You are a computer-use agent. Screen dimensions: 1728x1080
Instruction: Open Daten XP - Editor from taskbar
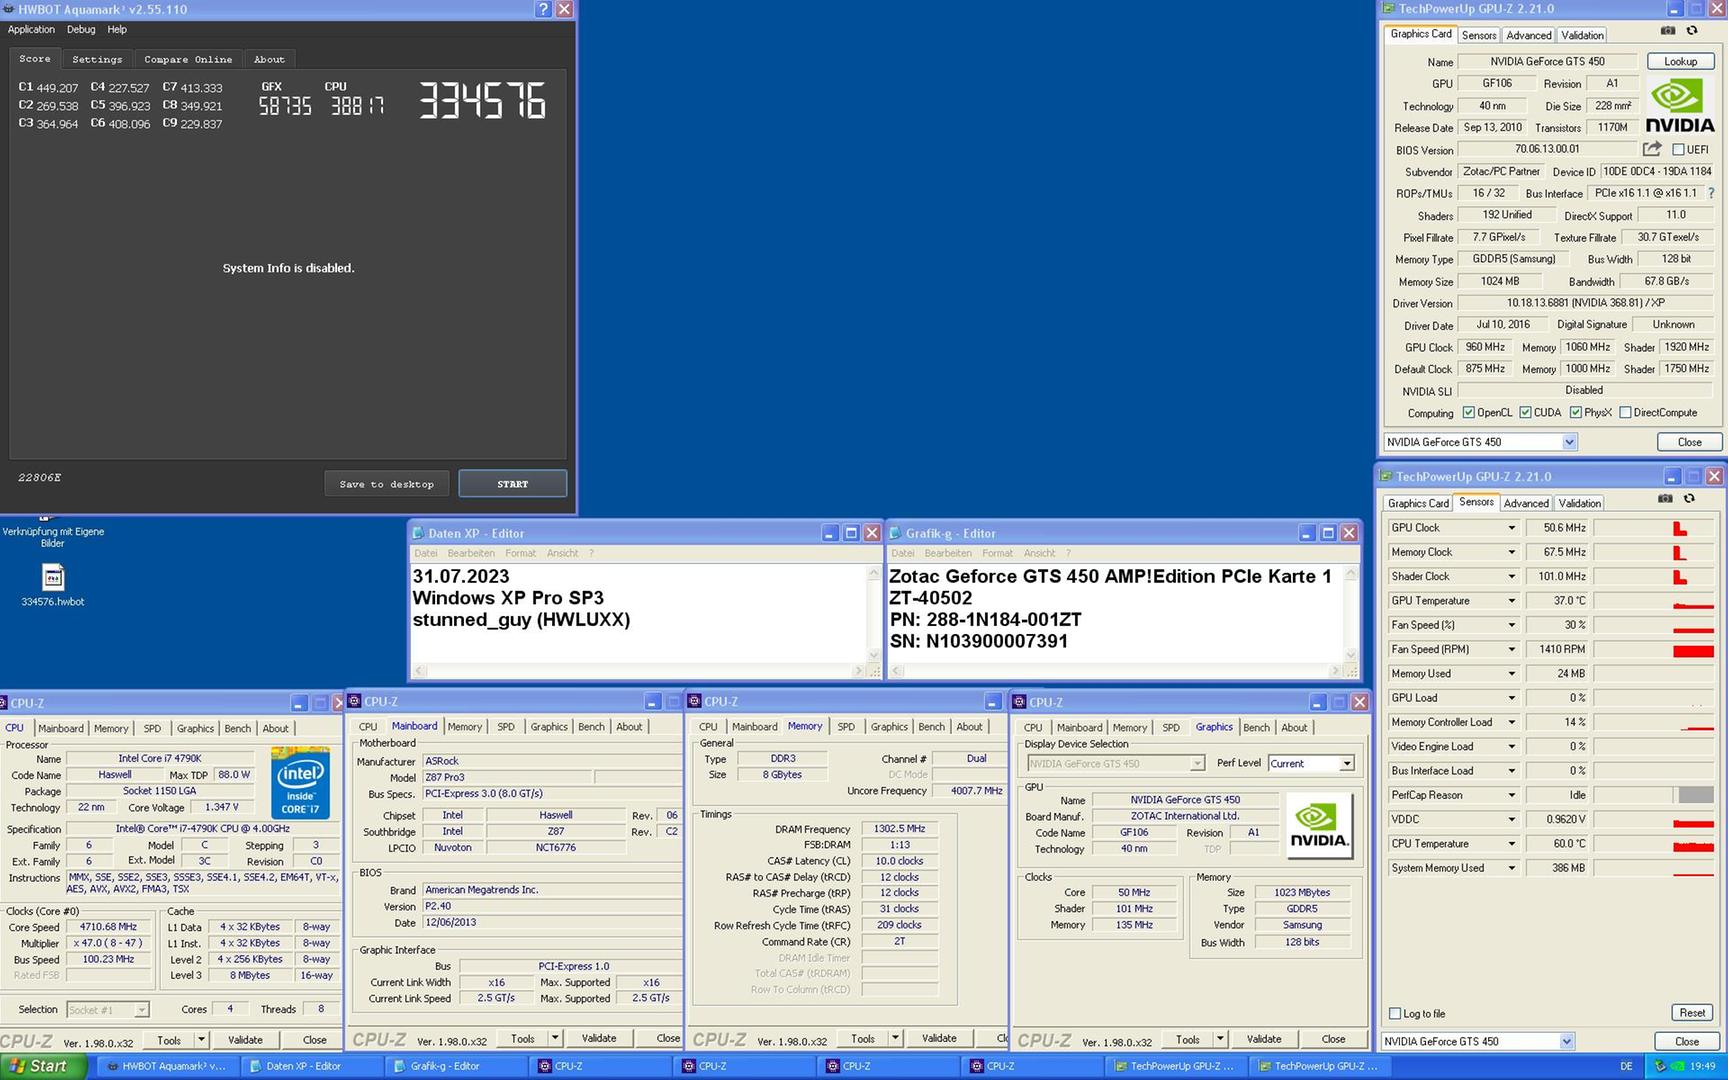(x=311, y=1066)
